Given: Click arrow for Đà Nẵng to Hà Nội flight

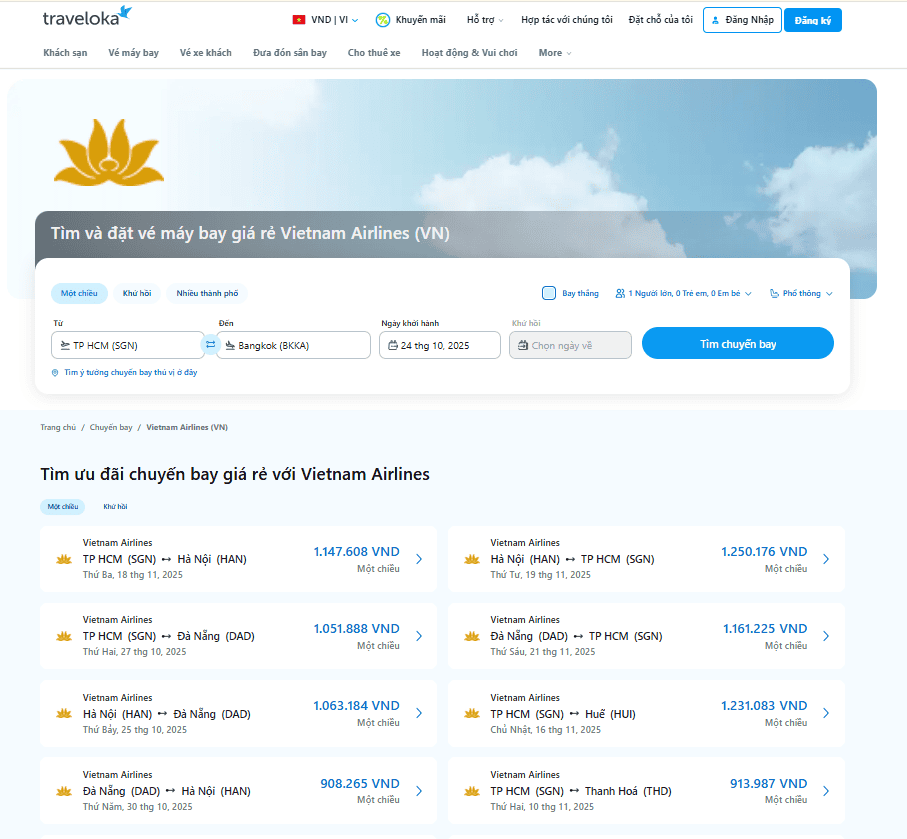Looking at the screenshot, I should [419, 791].
